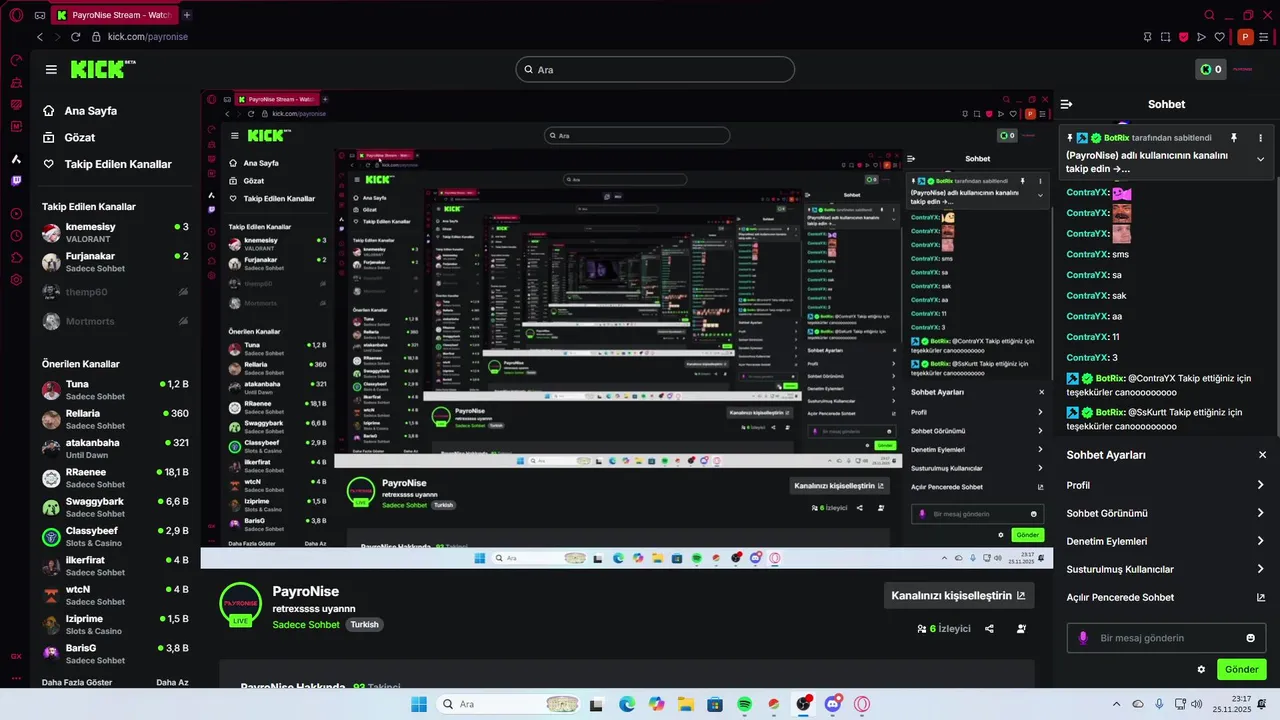Open Discord from the taskbar
Screen dimensions: 1280x720
833,704
